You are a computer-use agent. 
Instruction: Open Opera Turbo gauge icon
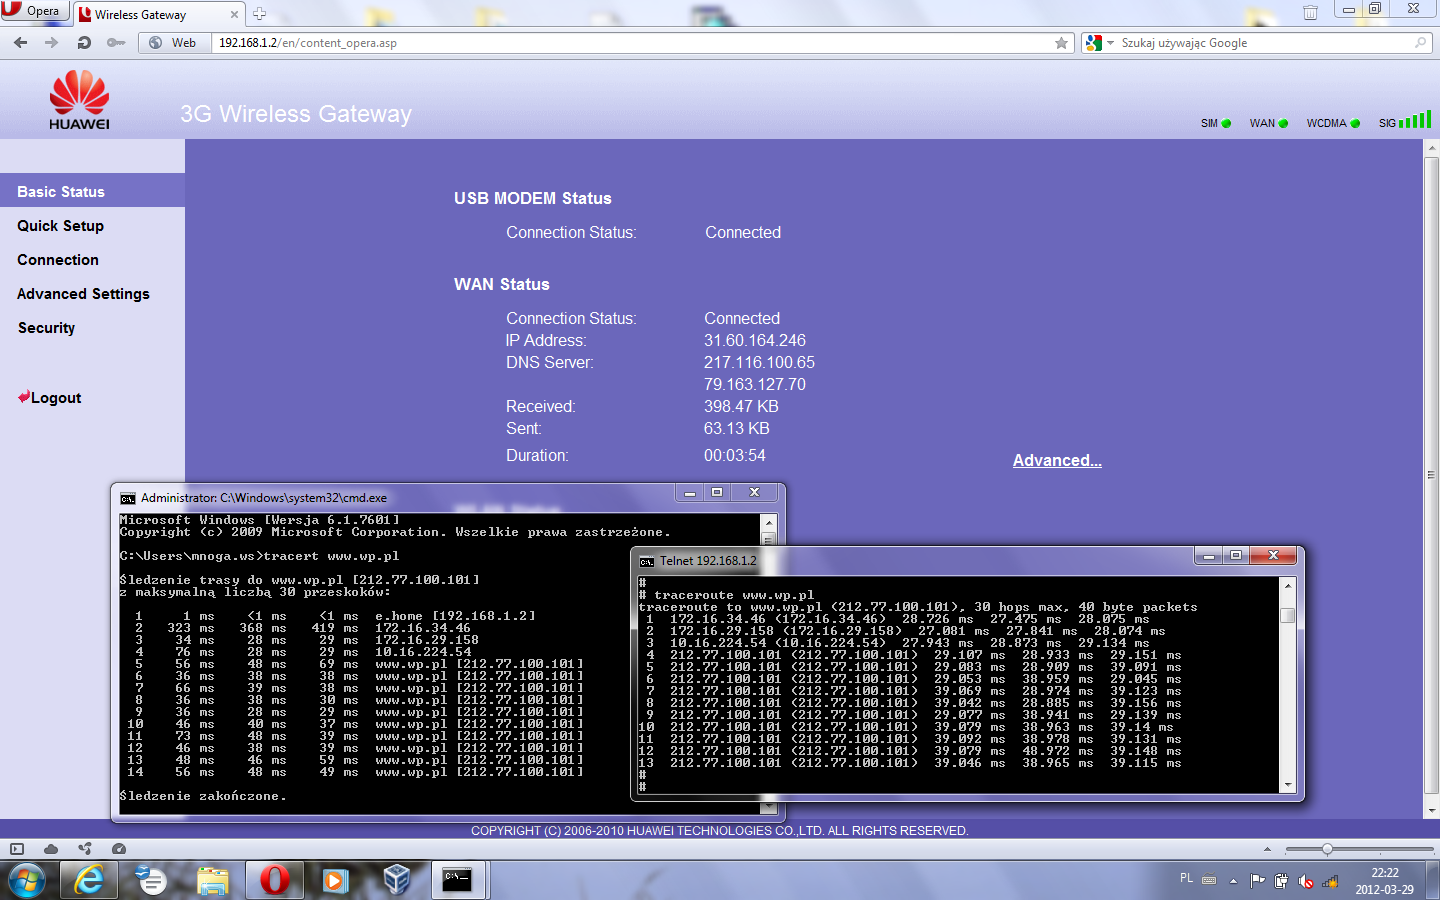coord(119,849)
